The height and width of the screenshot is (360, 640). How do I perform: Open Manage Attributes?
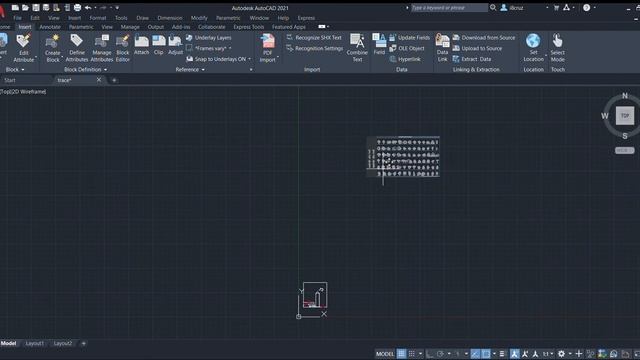tap(102, 48)
